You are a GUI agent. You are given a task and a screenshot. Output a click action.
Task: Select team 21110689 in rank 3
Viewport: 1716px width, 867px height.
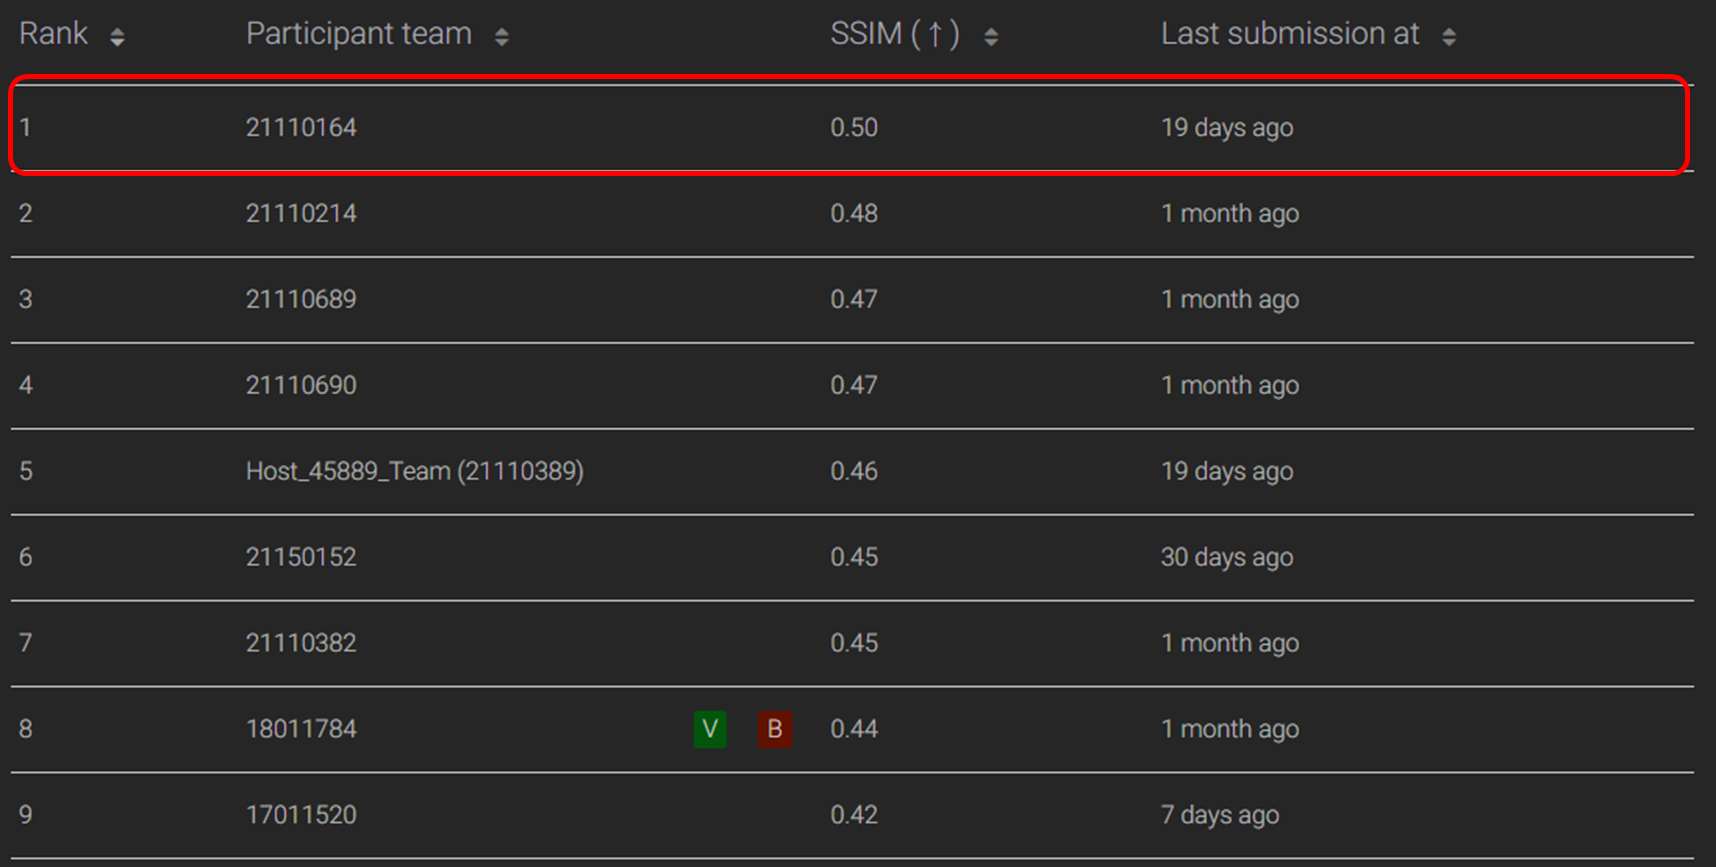click(301, 299)
